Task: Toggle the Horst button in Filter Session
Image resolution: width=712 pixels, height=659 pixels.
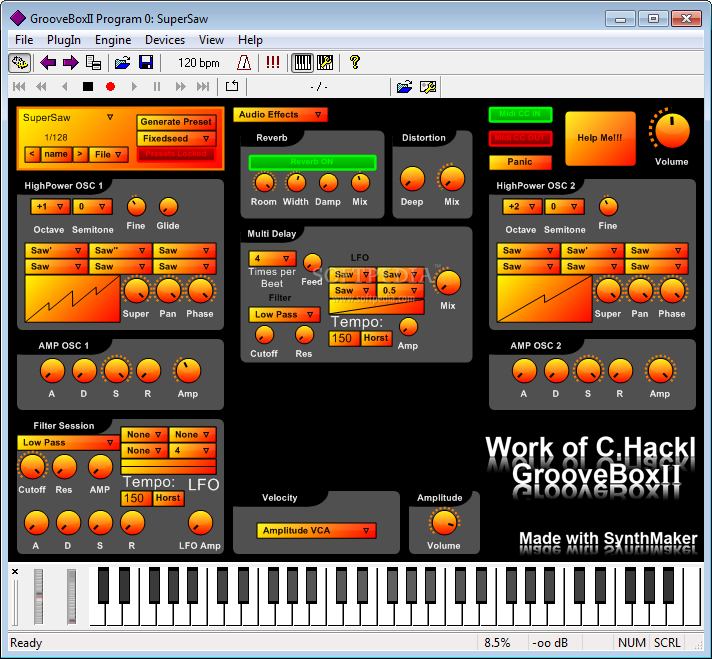Action: click(x=168, y=498)
